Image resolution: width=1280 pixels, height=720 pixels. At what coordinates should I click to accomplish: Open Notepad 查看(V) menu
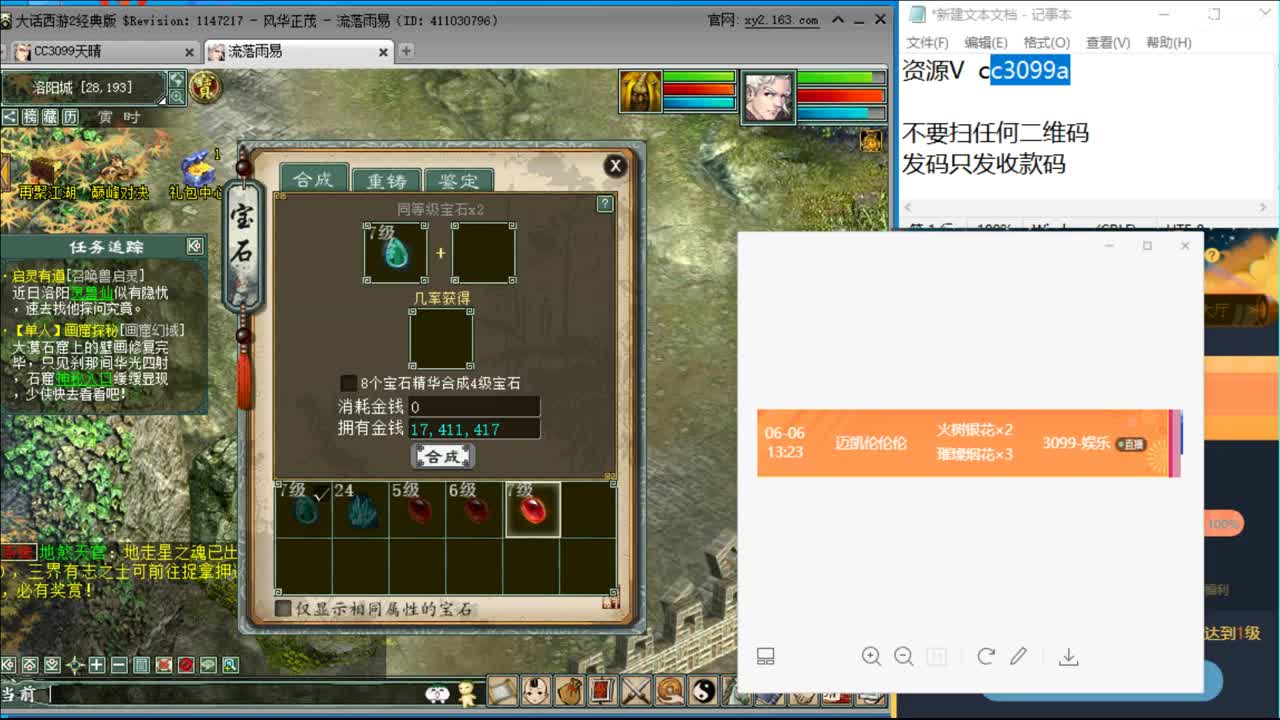(1108, 42)
